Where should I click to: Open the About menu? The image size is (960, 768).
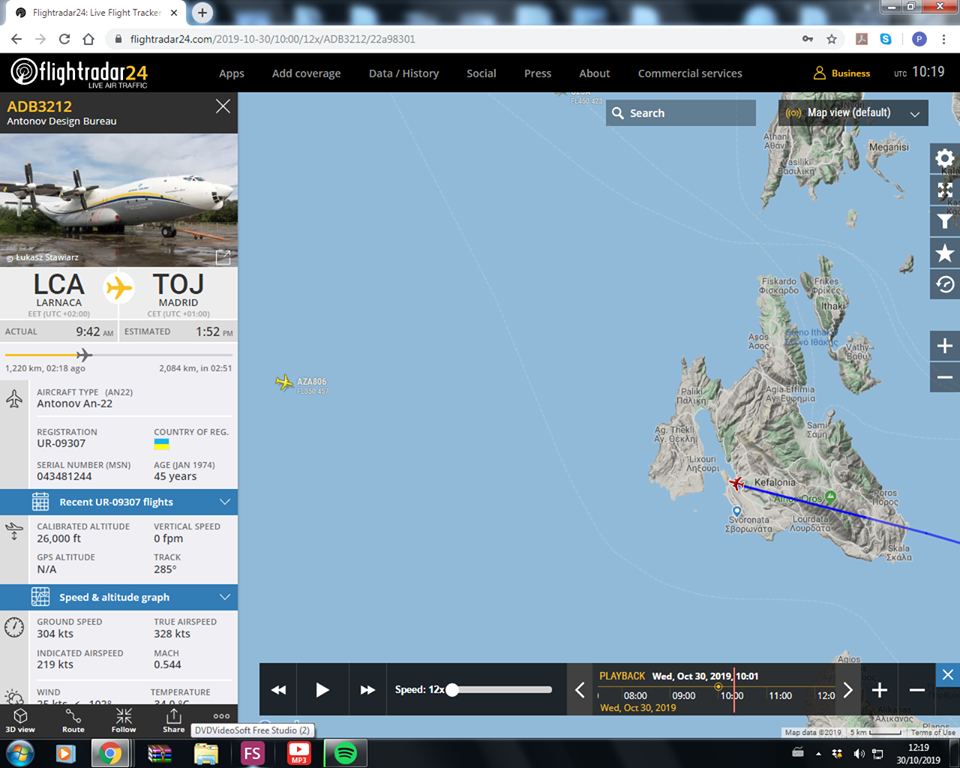pos(594,73)
